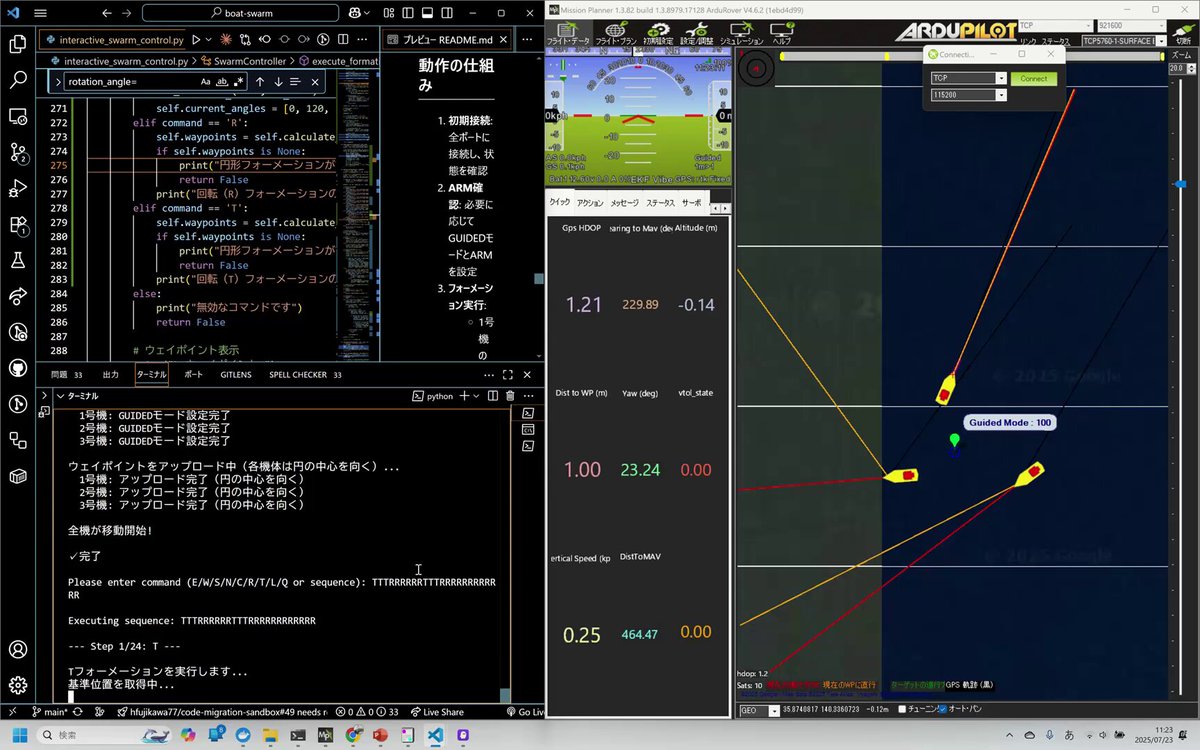Open the Extensions view
The width and height of the screenshot is (1200, 750).
tap(17, 224)
